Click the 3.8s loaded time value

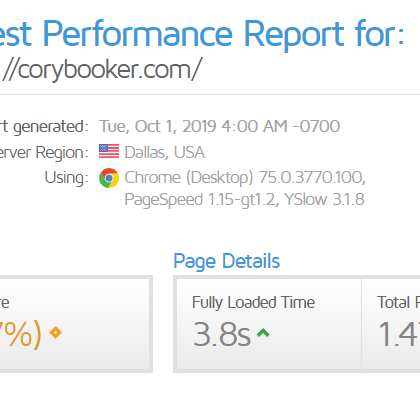222,334
